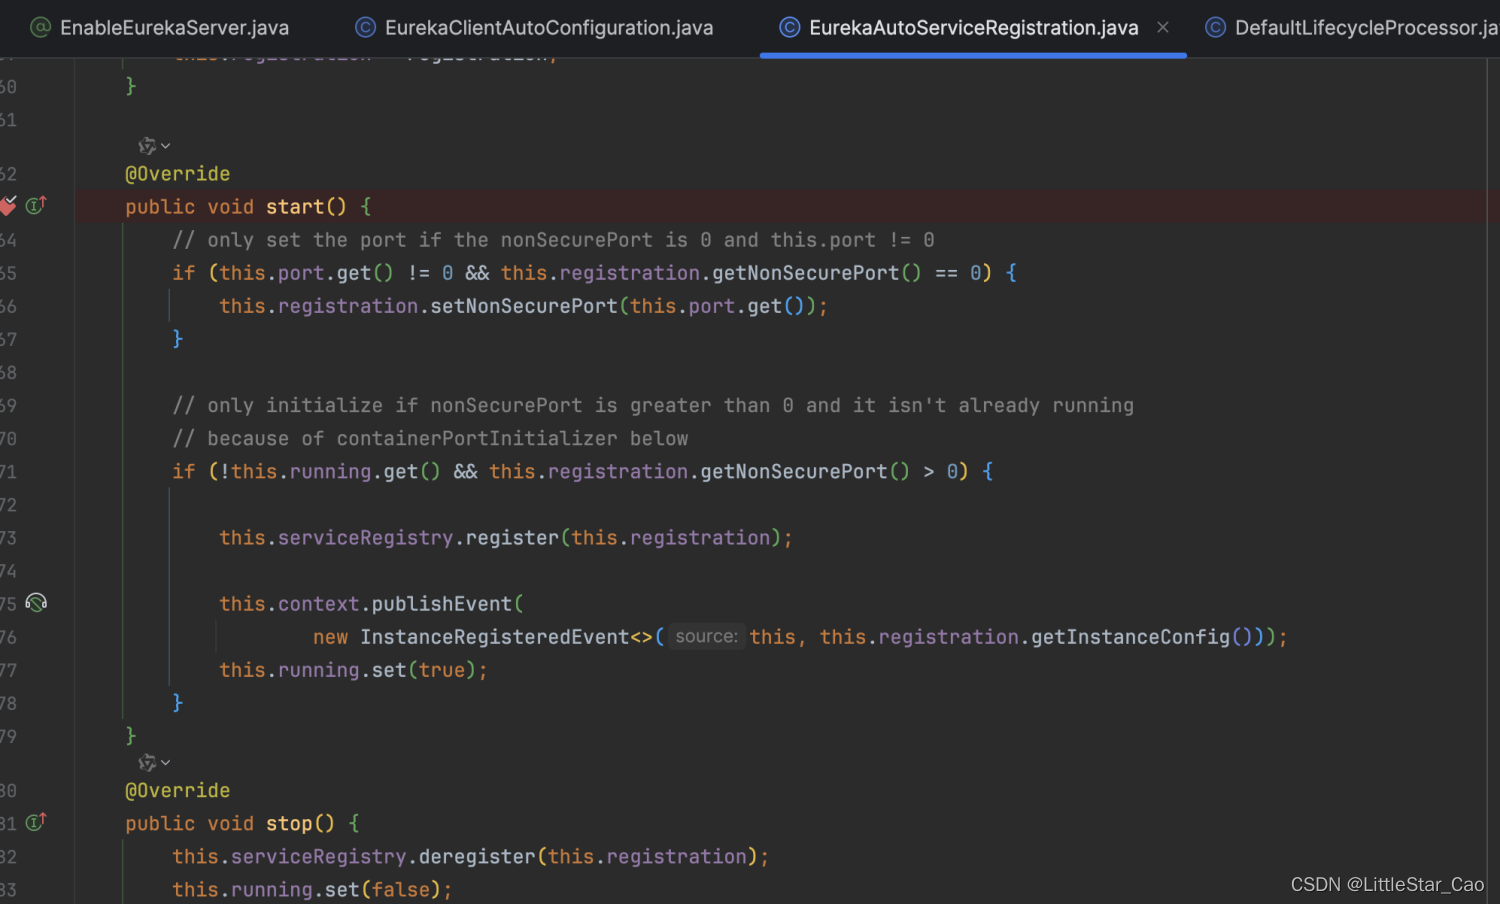Click the deregister method call
Viewport: 1500px width, 904px height.
477,857
